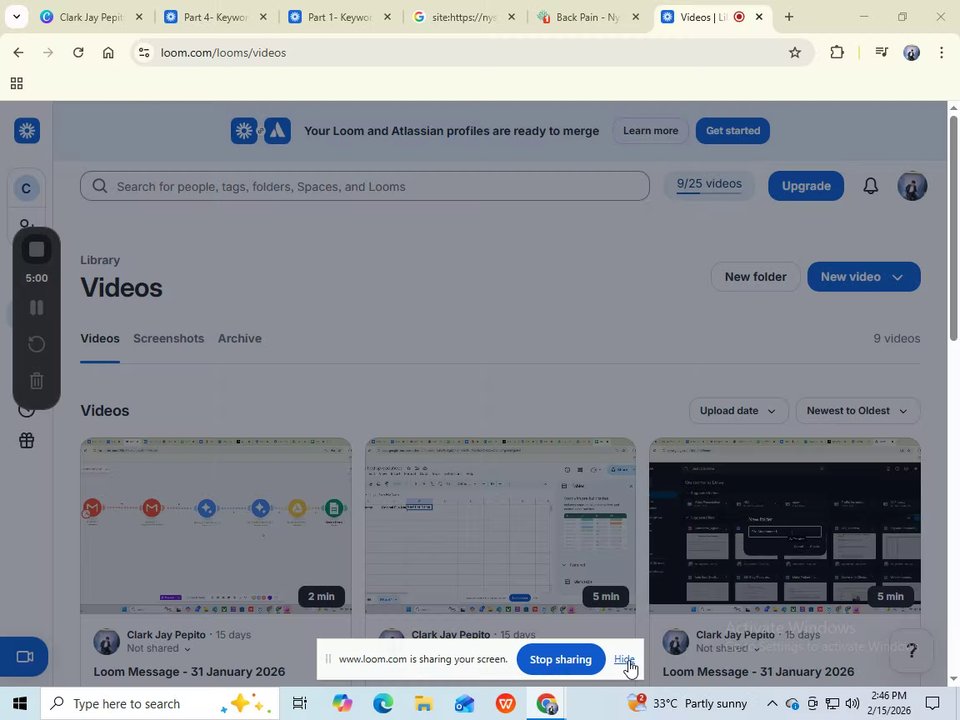Open notifications via the bell icon
The image size is (960, 720).
pos(871,186)
